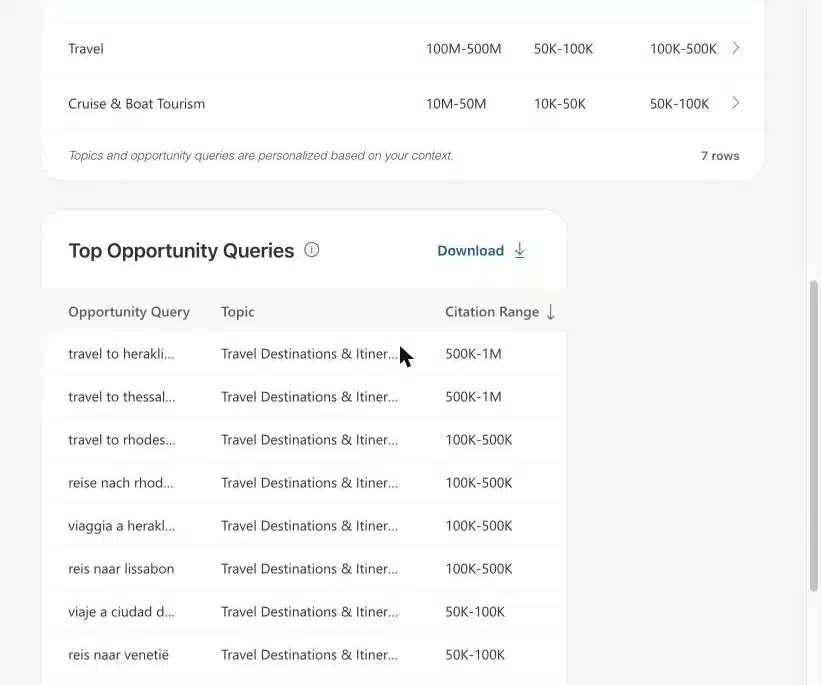This screenshot has height=685, width=821.
Task: Click the topic cell for reis naar venetië
Action: tap(309, 655)
